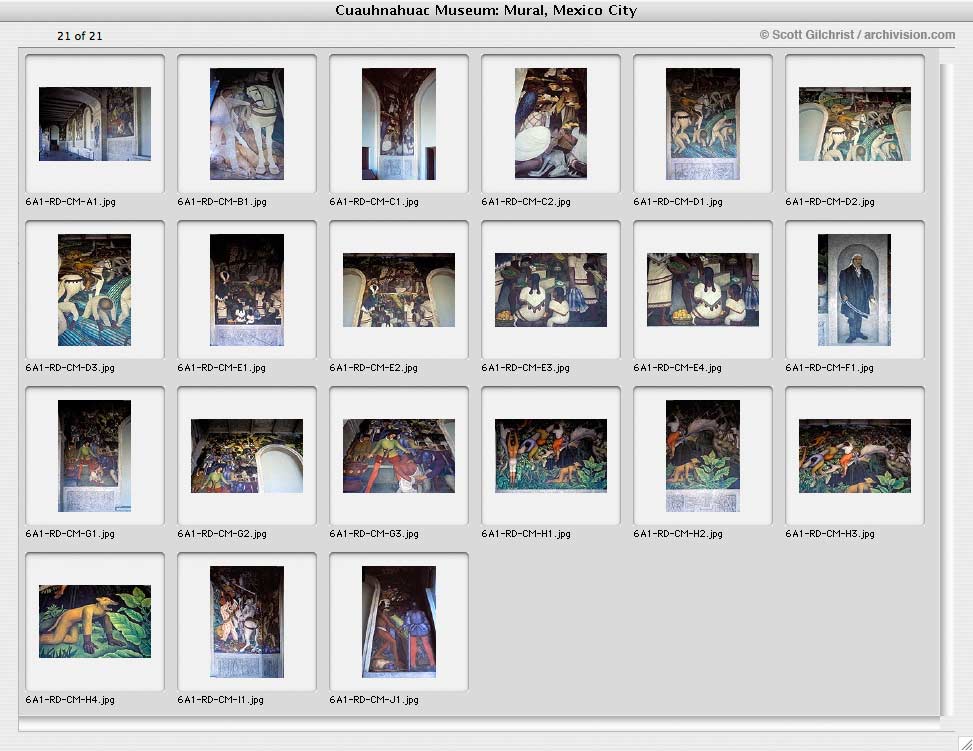Click the filename label 6A1-RD-CM-G2.jpg
973x751 pixels.
(222, 533)
